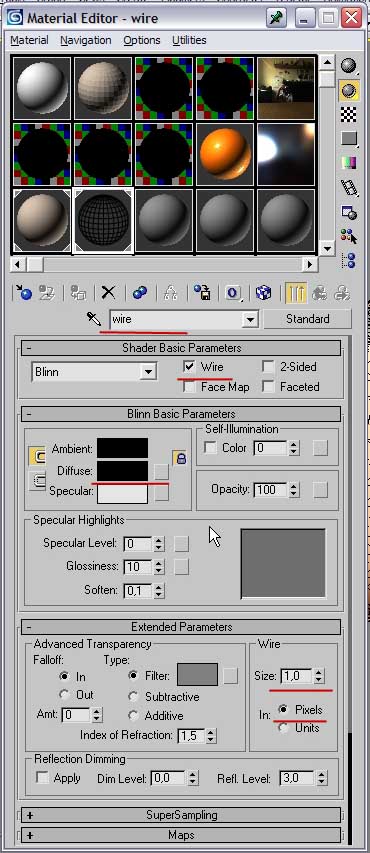This screenshot has width=370, height=853.
Task: Click the pushpin icon in title bar
Action: [276, 18]
